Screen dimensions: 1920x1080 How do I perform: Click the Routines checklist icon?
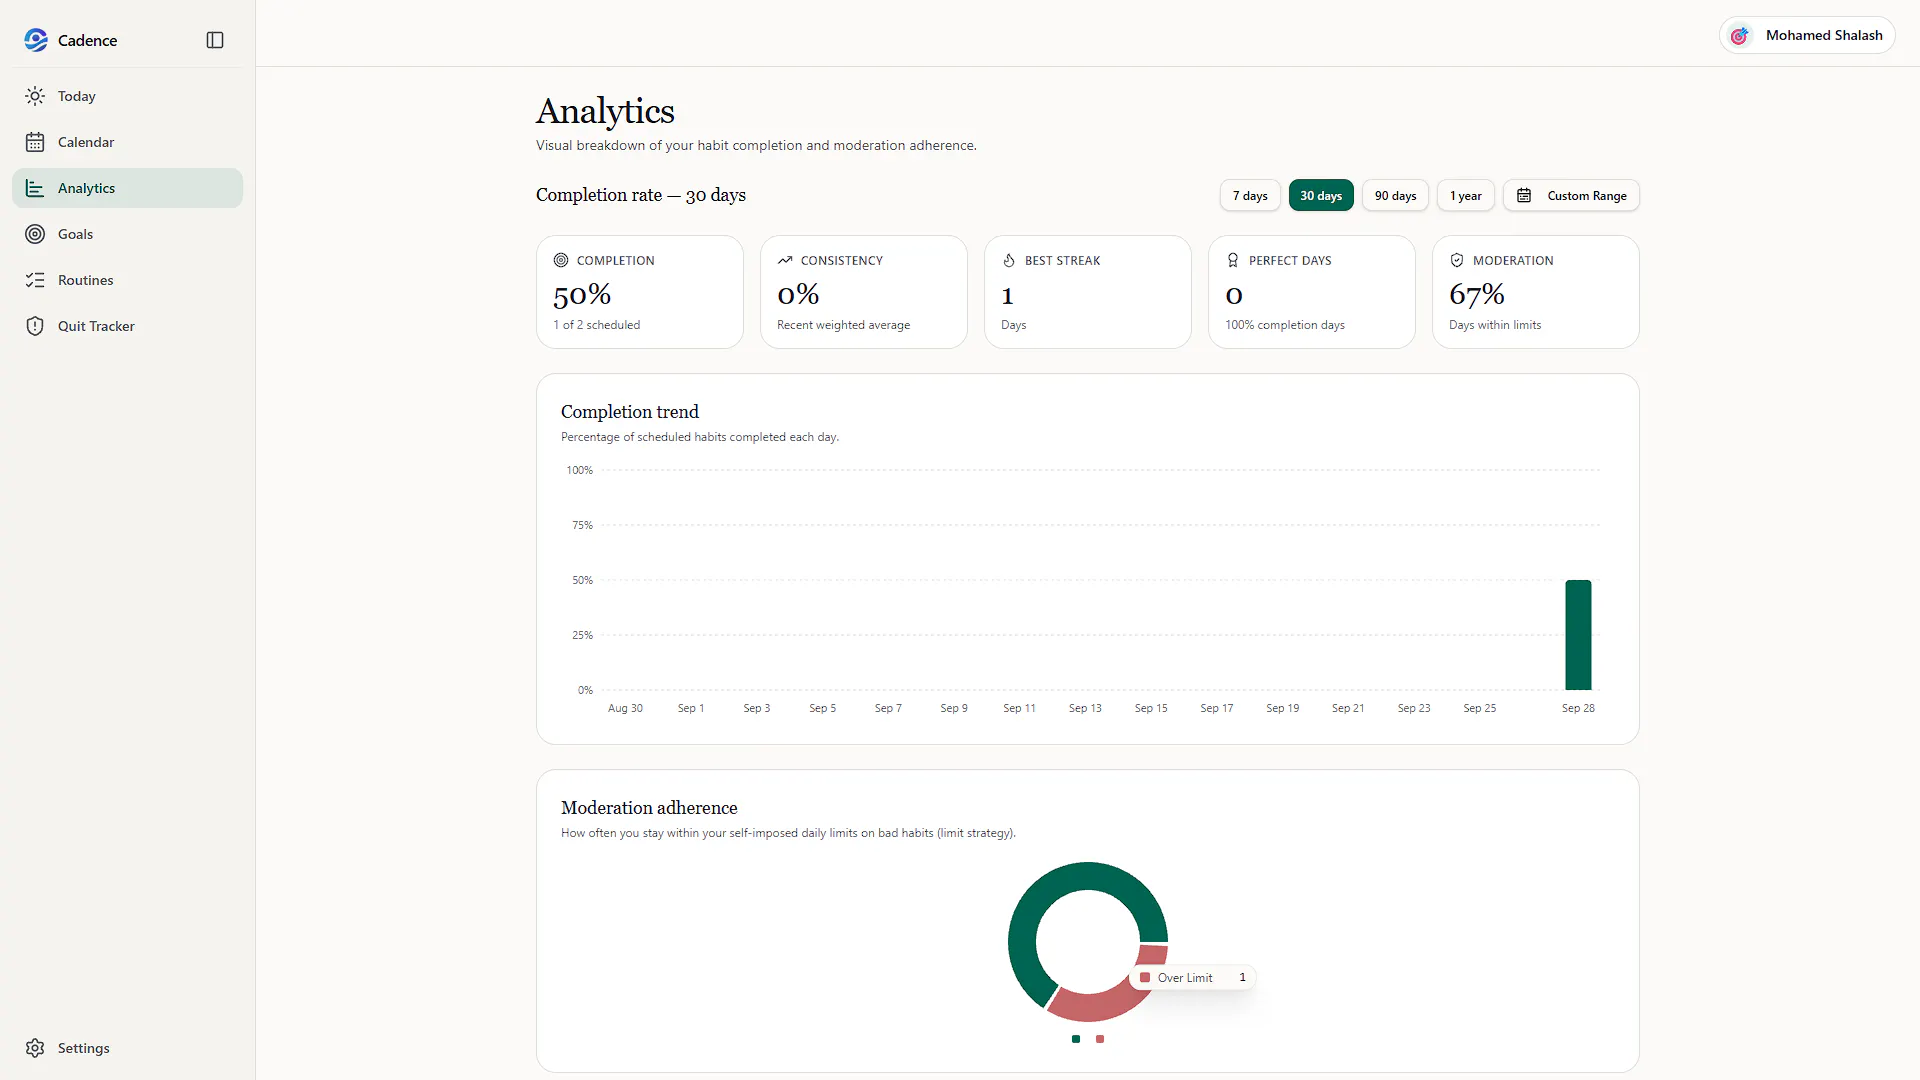pyautogui.click(x=35, y=280)
